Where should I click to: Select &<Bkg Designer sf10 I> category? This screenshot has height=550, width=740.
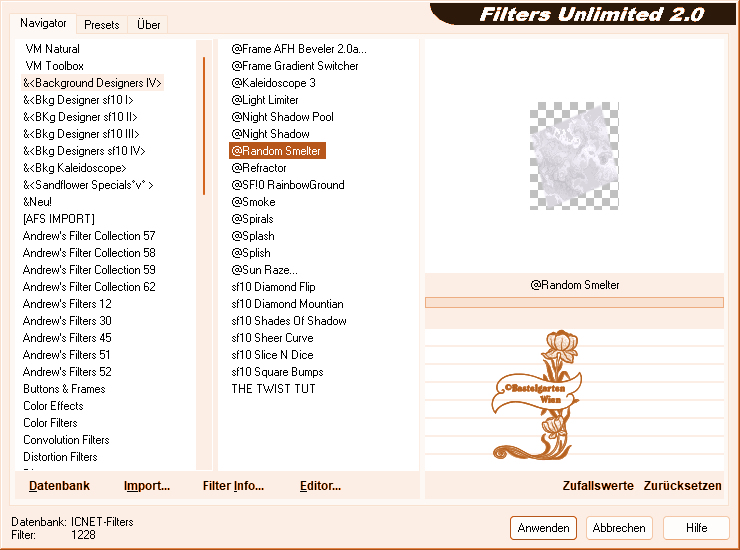tap(78, 100)
